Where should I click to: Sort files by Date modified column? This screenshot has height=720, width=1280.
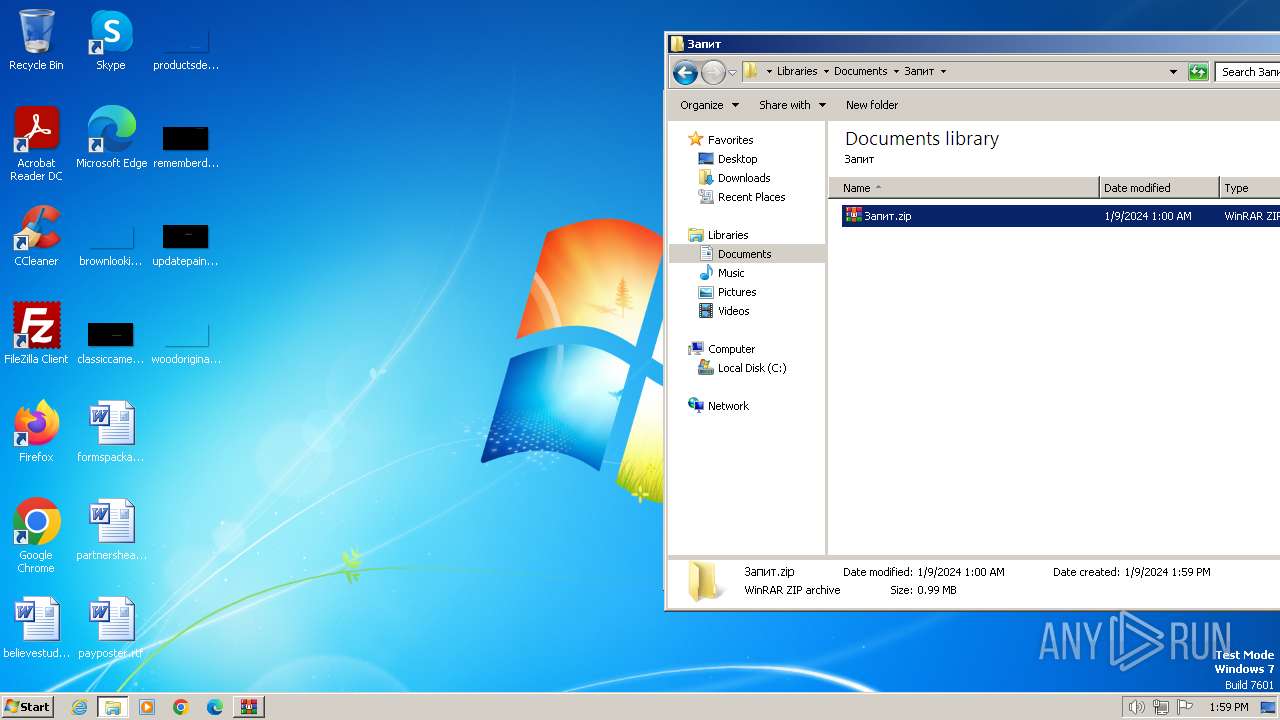(1160, 188)
